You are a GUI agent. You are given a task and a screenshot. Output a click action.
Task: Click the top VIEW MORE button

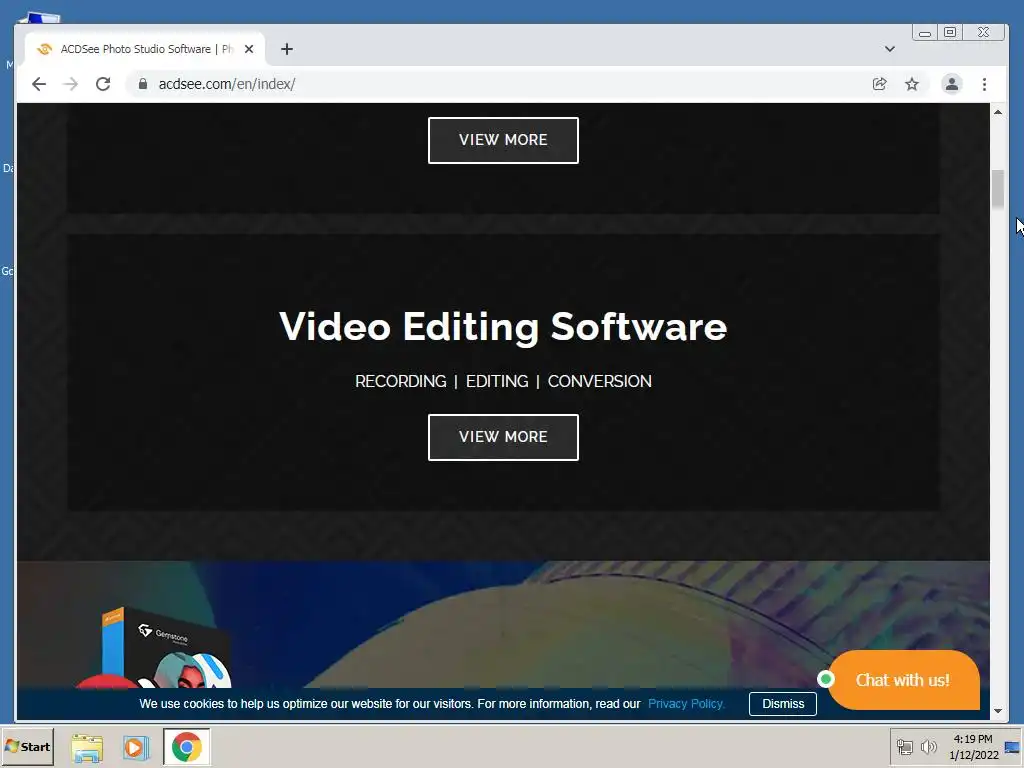pos(503,140)
